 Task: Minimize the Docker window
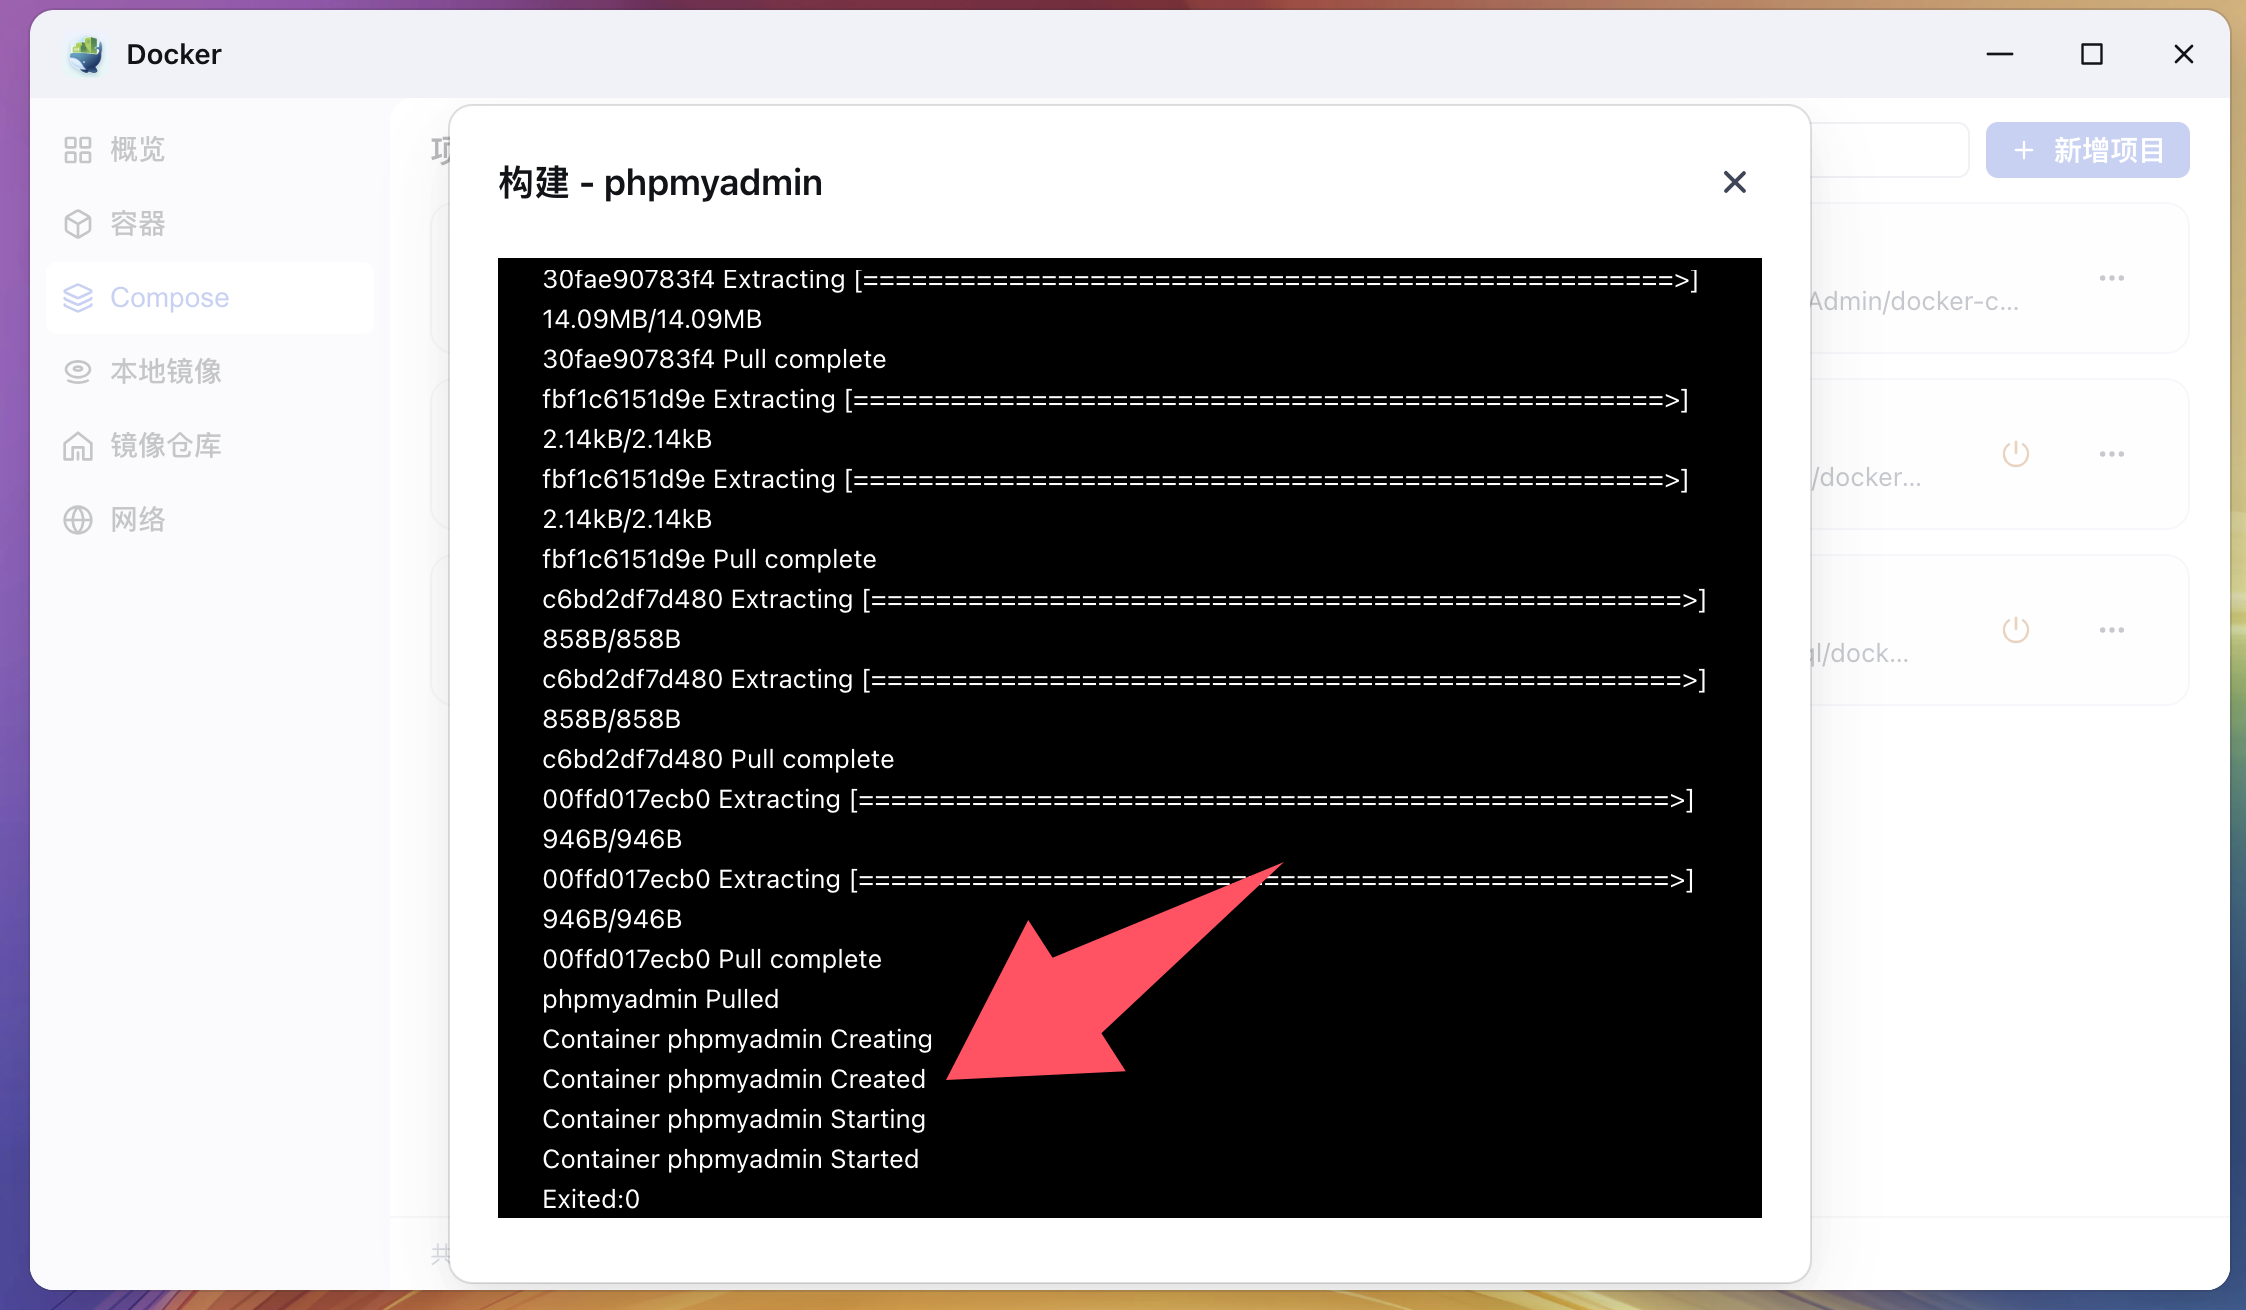(x=2000, y=54)
